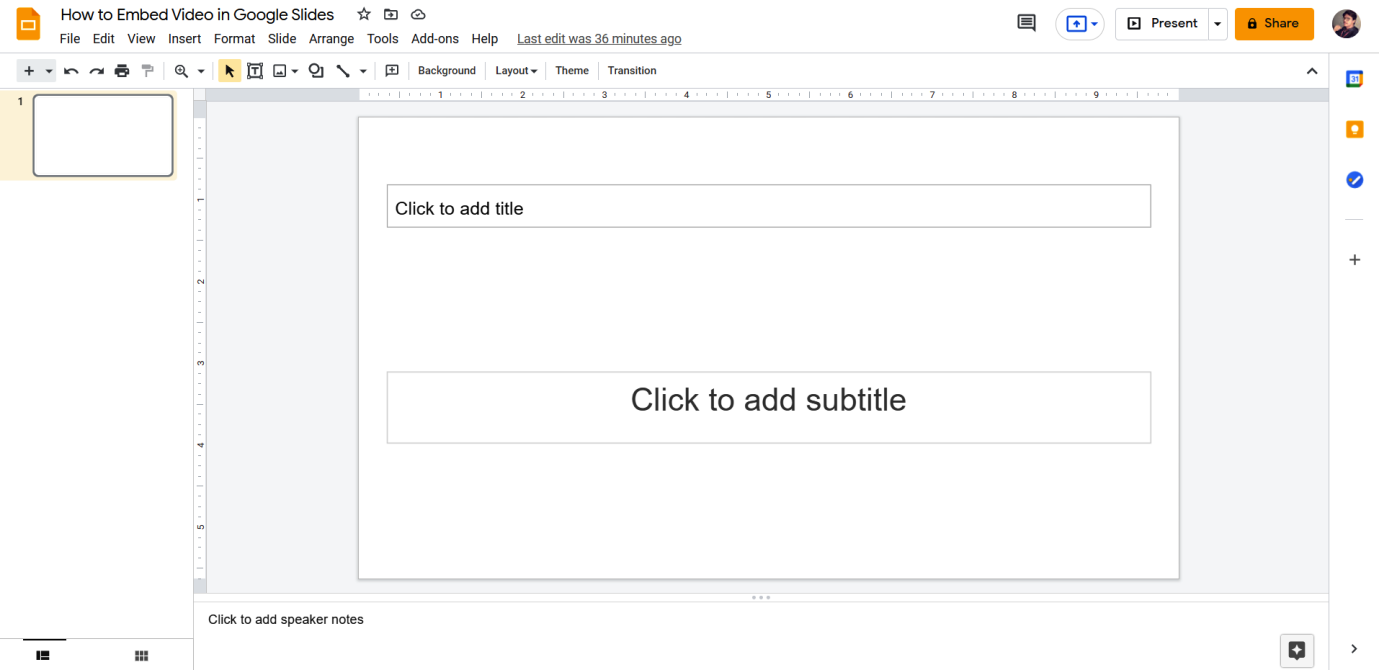Hide the menus with the collapse arrow
The width and height of the screenshot is (1379, 670).
tap(1312, 71)
